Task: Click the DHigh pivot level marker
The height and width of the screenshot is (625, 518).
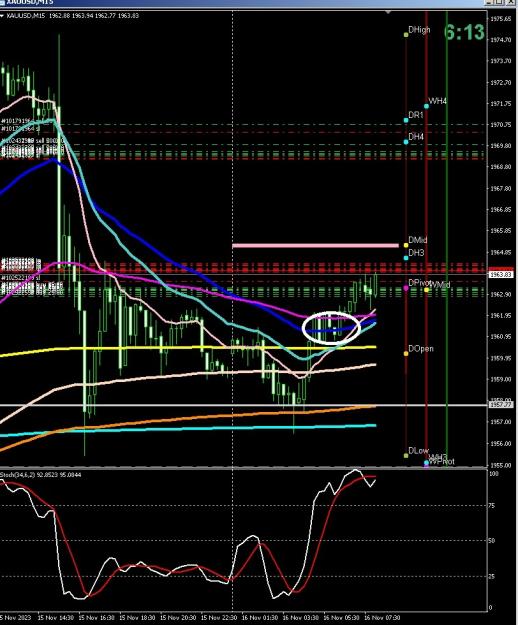Action: pyautogui.click(x=406, y=35)
